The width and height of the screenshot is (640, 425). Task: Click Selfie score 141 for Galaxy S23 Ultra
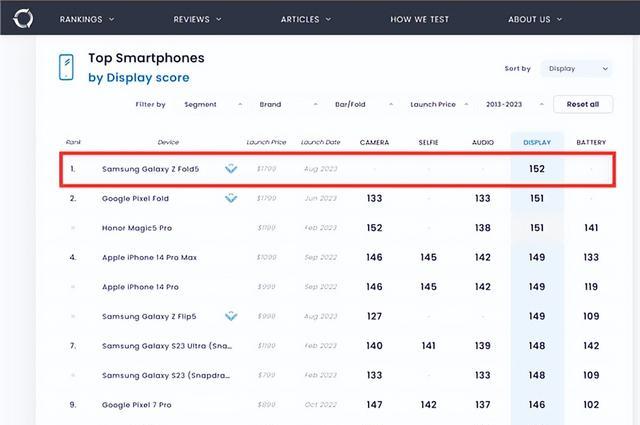coord(429,345)
